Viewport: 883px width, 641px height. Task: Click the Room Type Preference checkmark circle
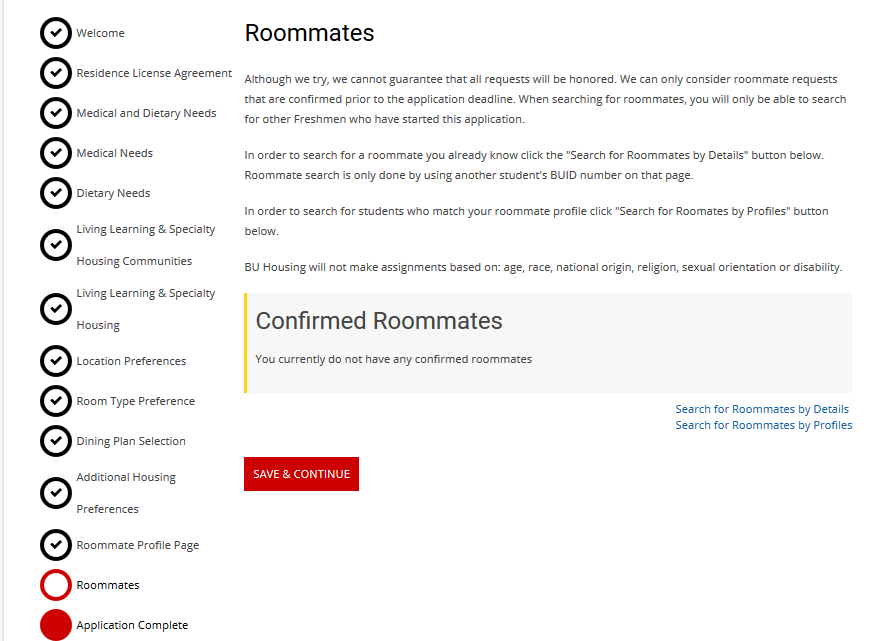56,401
